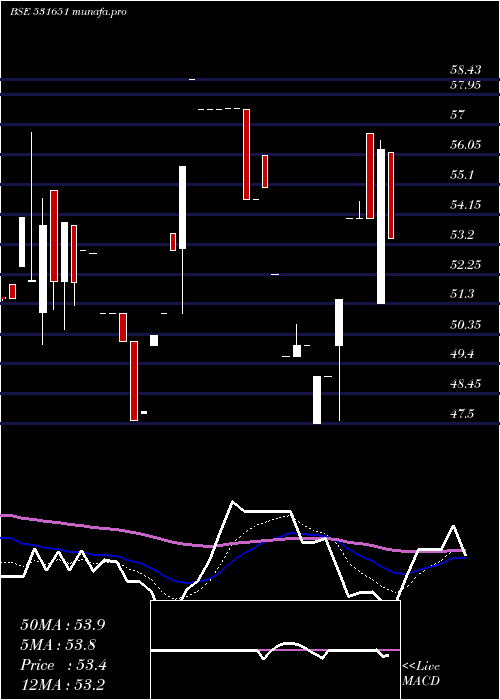This screenshot has width=500, height=700.
Task: Click inside the Live MACD inset chart
Action: (275, 650)
